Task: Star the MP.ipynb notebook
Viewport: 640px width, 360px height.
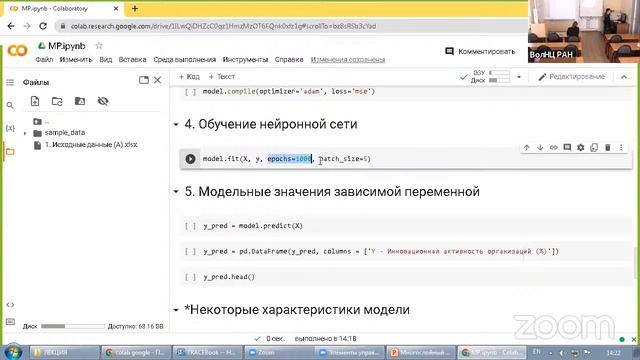Action: click(99, 46)
